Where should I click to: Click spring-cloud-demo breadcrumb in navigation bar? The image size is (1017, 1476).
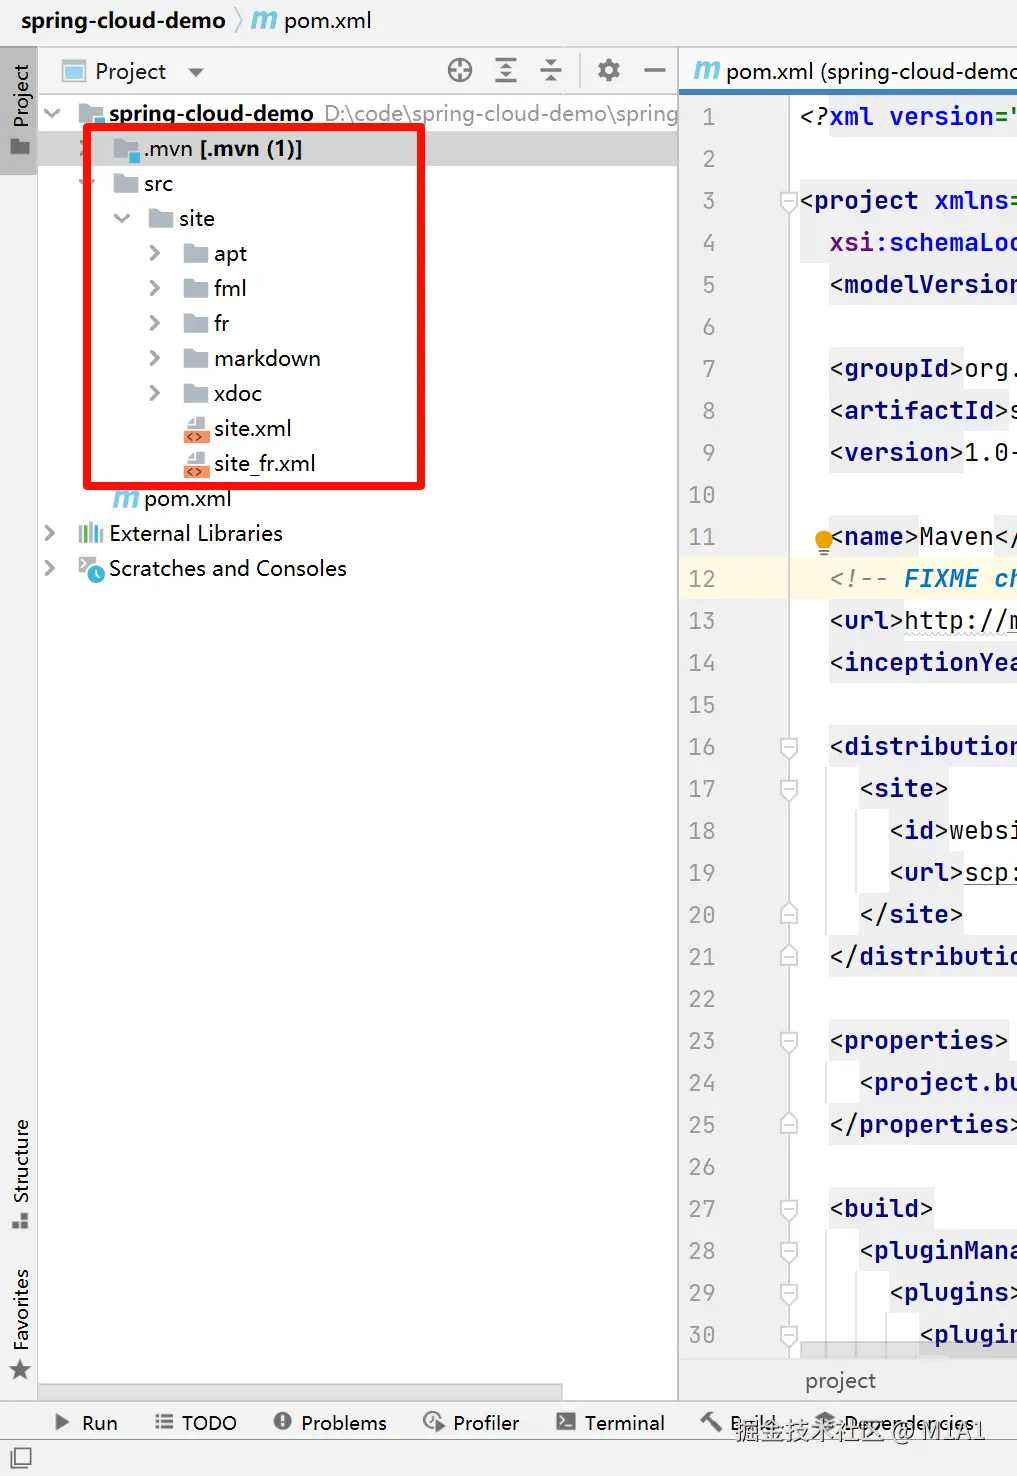click(123, 20)
